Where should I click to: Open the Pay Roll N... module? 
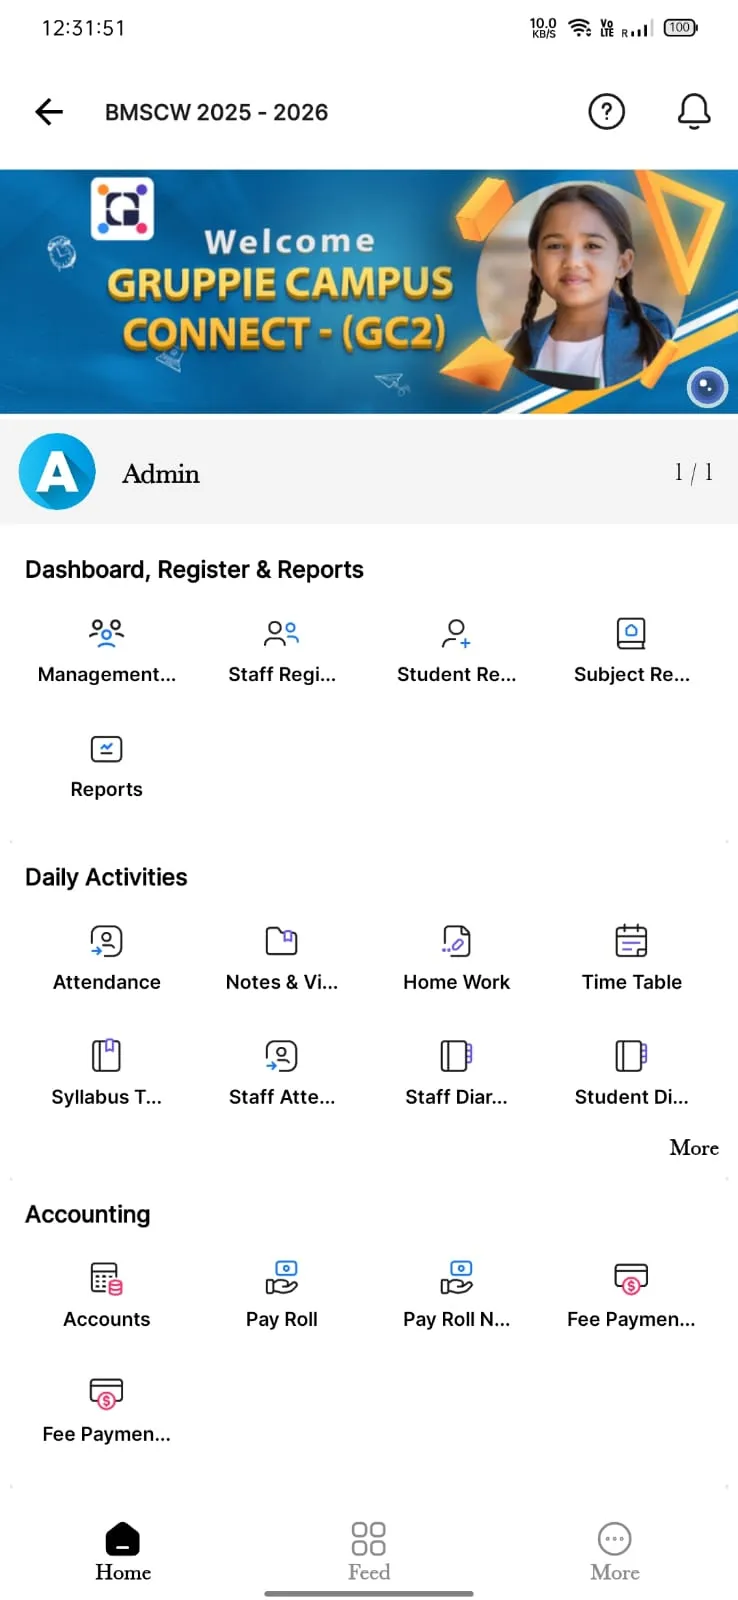[x=457, y=1296]
